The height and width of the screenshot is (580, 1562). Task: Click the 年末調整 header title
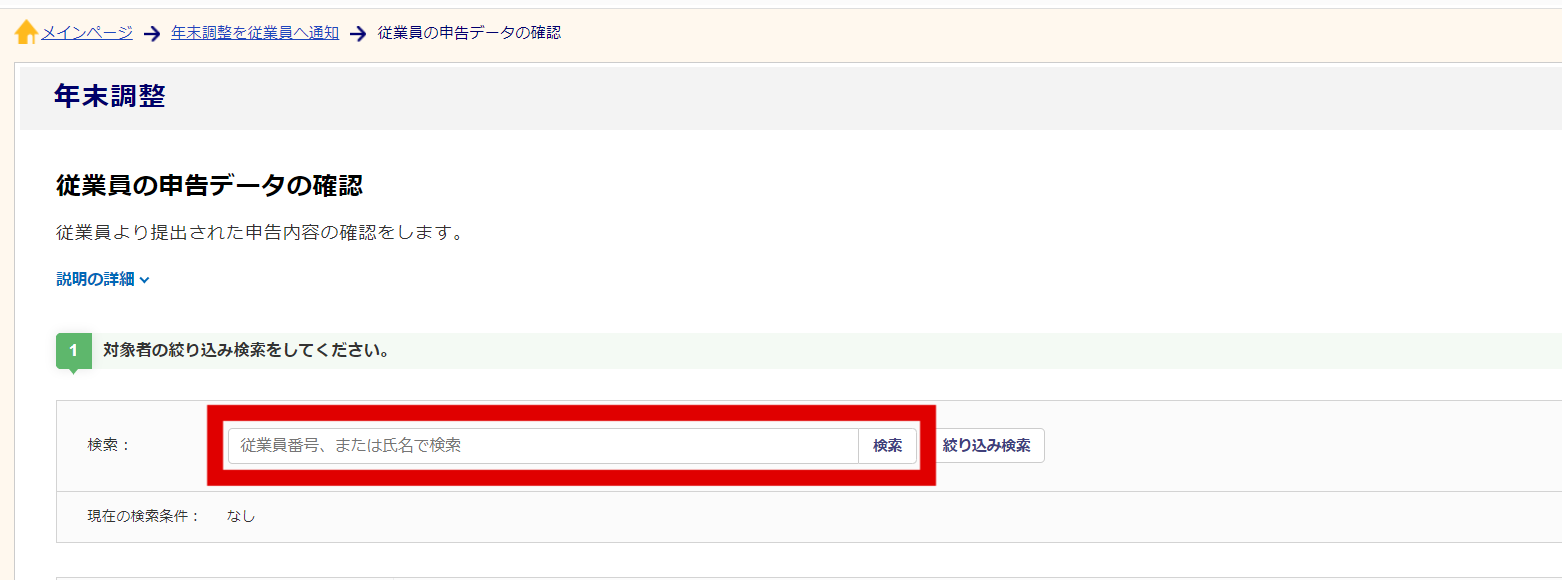pyautogui.click(x=109, y=96)
